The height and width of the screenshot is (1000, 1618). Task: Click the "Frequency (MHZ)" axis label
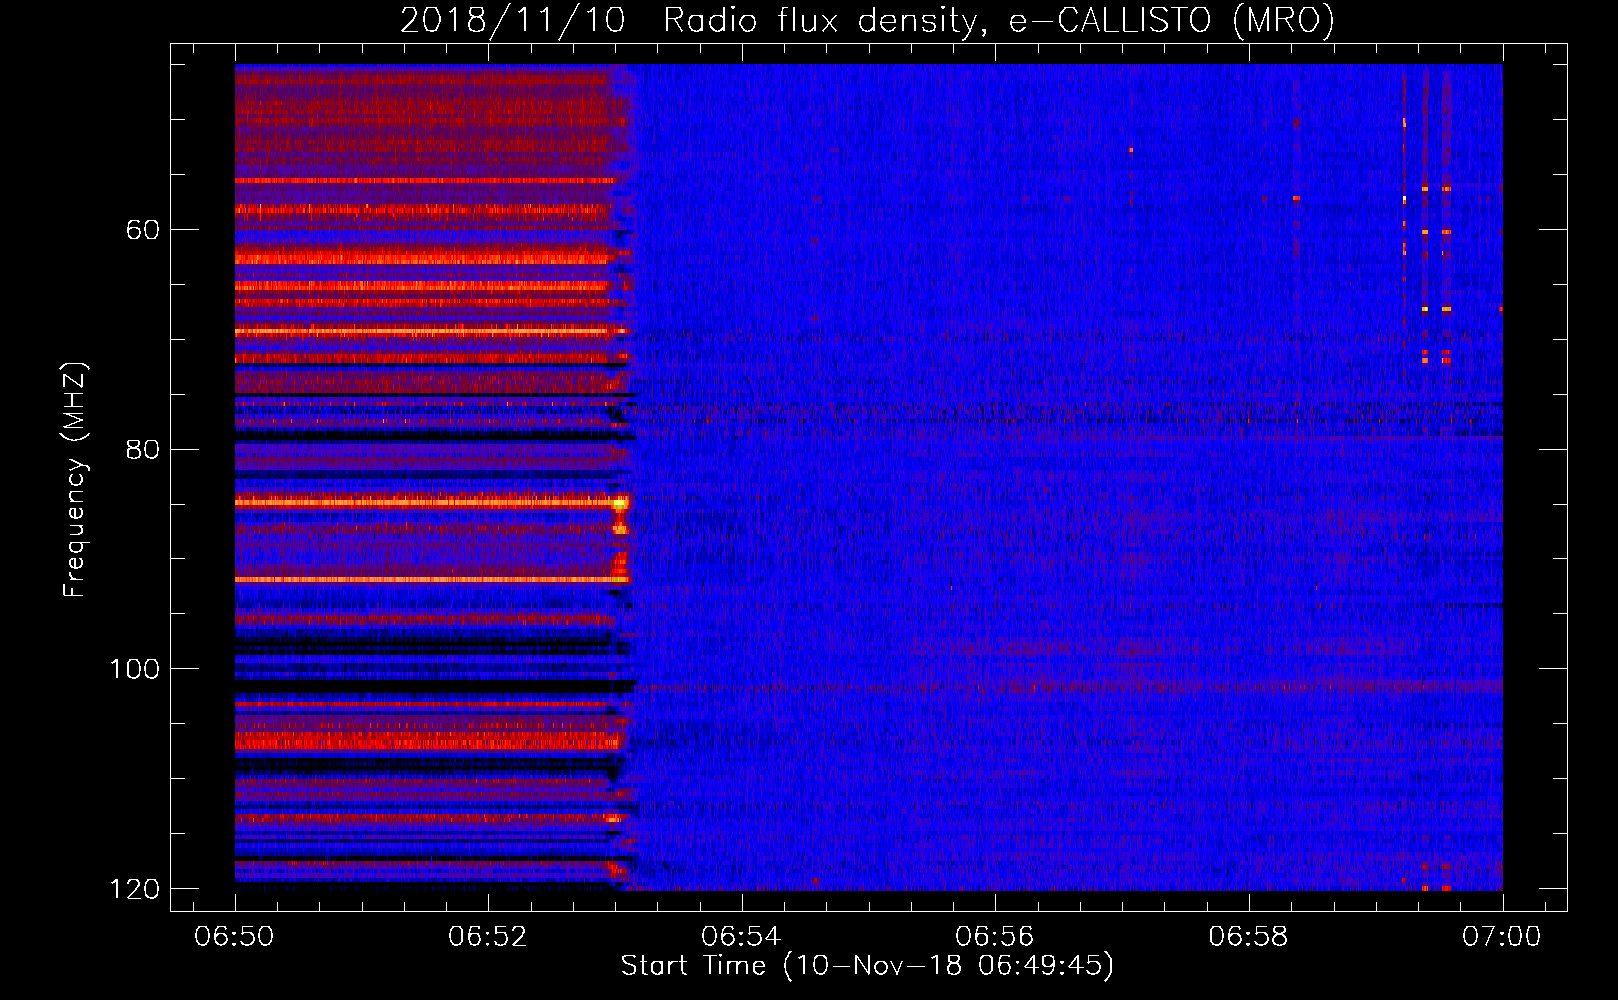(x=75, y=480)
